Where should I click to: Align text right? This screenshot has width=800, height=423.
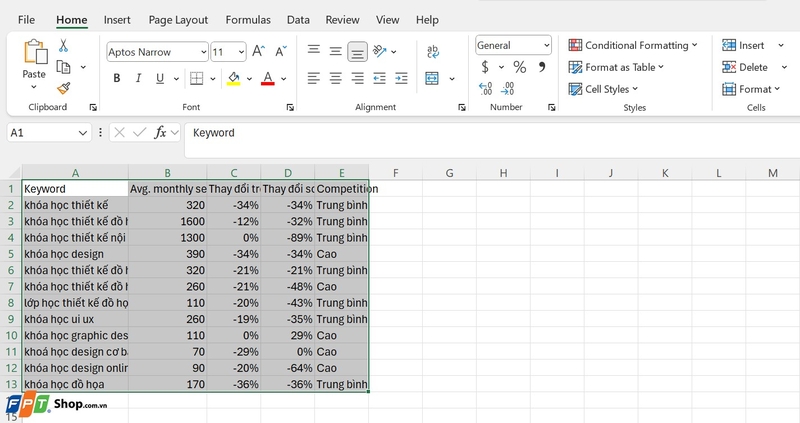click(x=357, y=79)
